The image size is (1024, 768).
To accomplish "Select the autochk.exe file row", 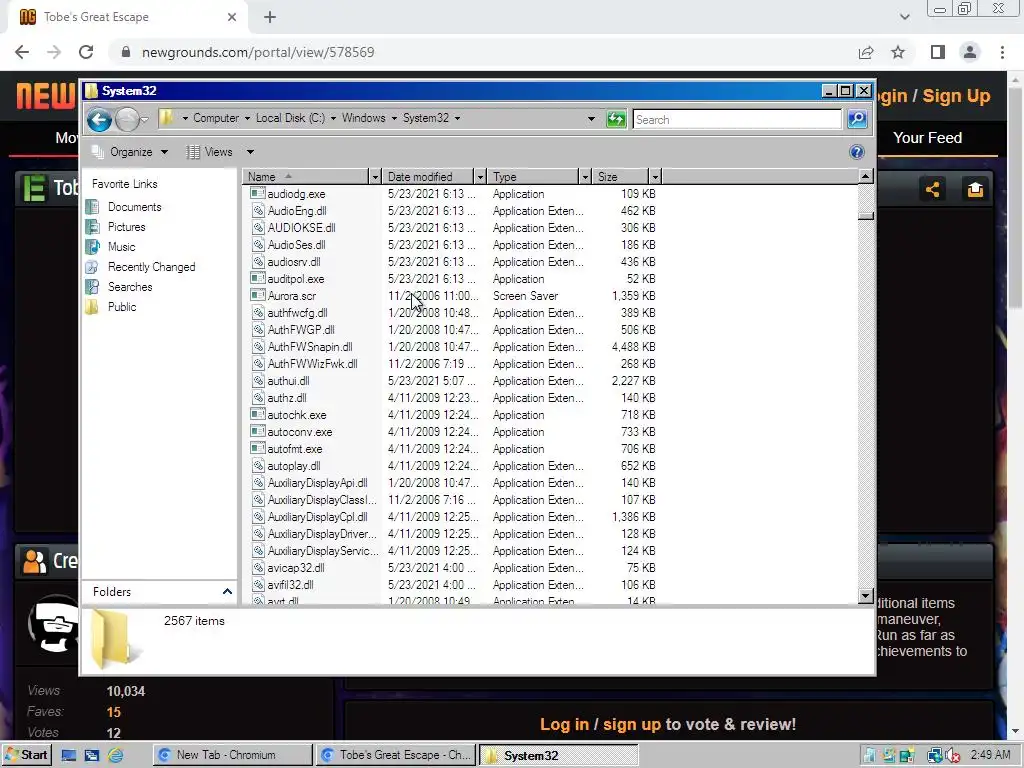I will (x=453, y=415).
